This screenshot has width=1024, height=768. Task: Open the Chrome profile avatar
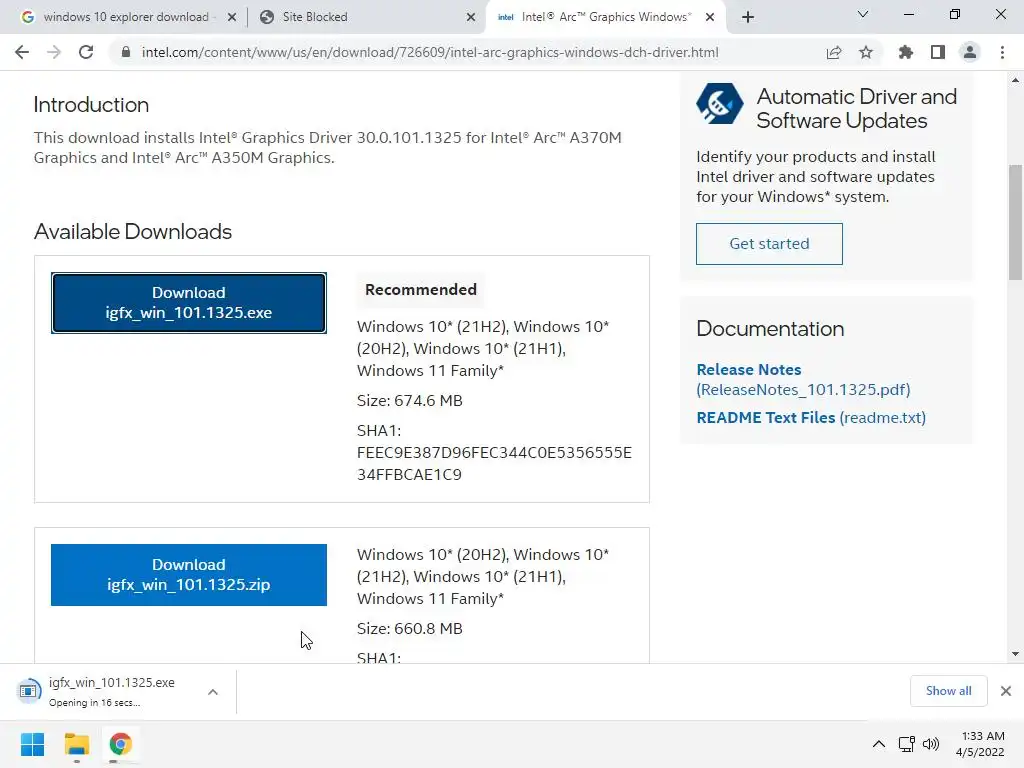pyautogui.click(x=970, y=52)
